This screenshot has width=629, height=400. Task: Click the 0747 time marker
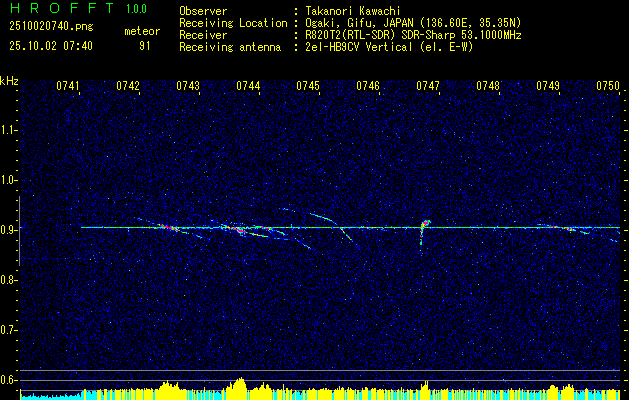coord(428,86)
